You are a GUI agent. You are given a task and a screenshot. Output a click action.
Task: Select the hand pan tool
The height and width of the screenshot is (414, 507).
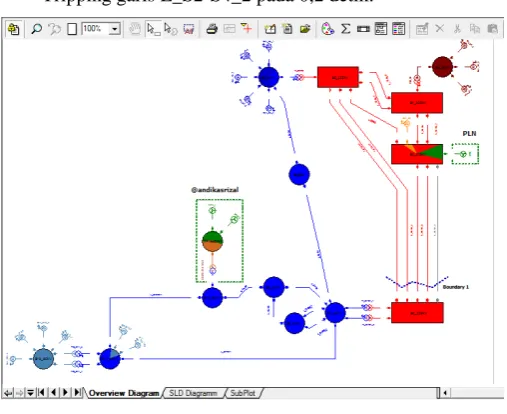[135, 29]
